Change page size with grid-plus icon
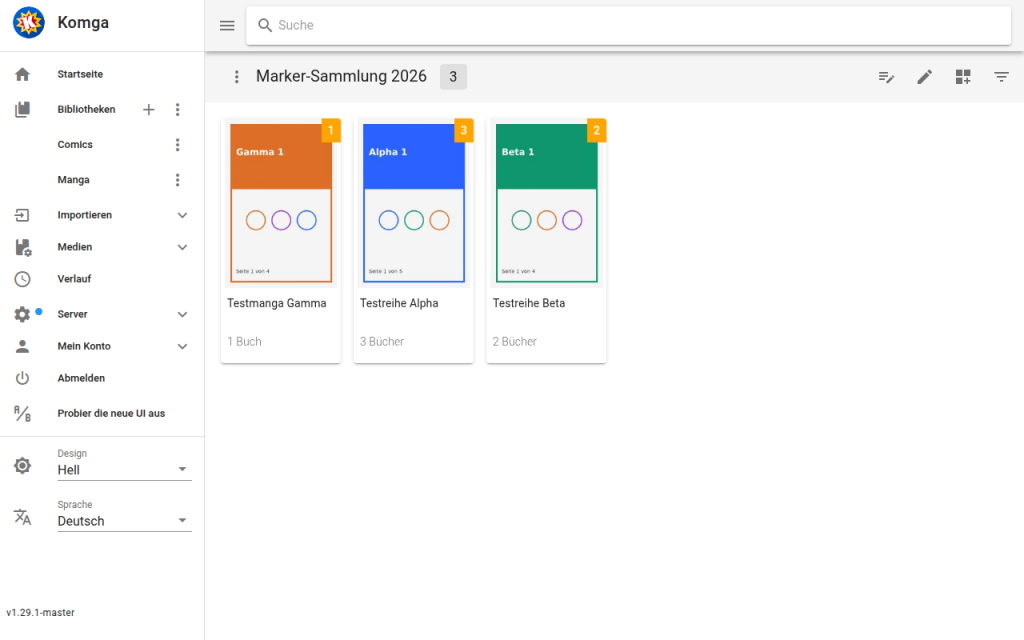 [x=963, y=77]
